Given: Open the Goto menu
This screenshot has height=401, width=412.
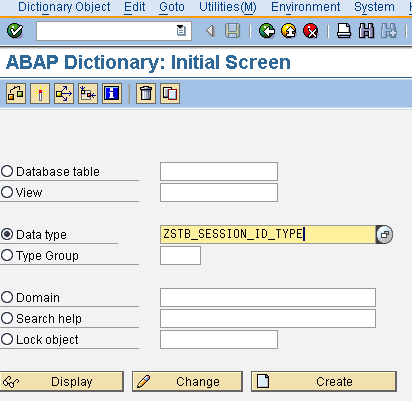Looking at the screenshot, I should tap(172, 7).
